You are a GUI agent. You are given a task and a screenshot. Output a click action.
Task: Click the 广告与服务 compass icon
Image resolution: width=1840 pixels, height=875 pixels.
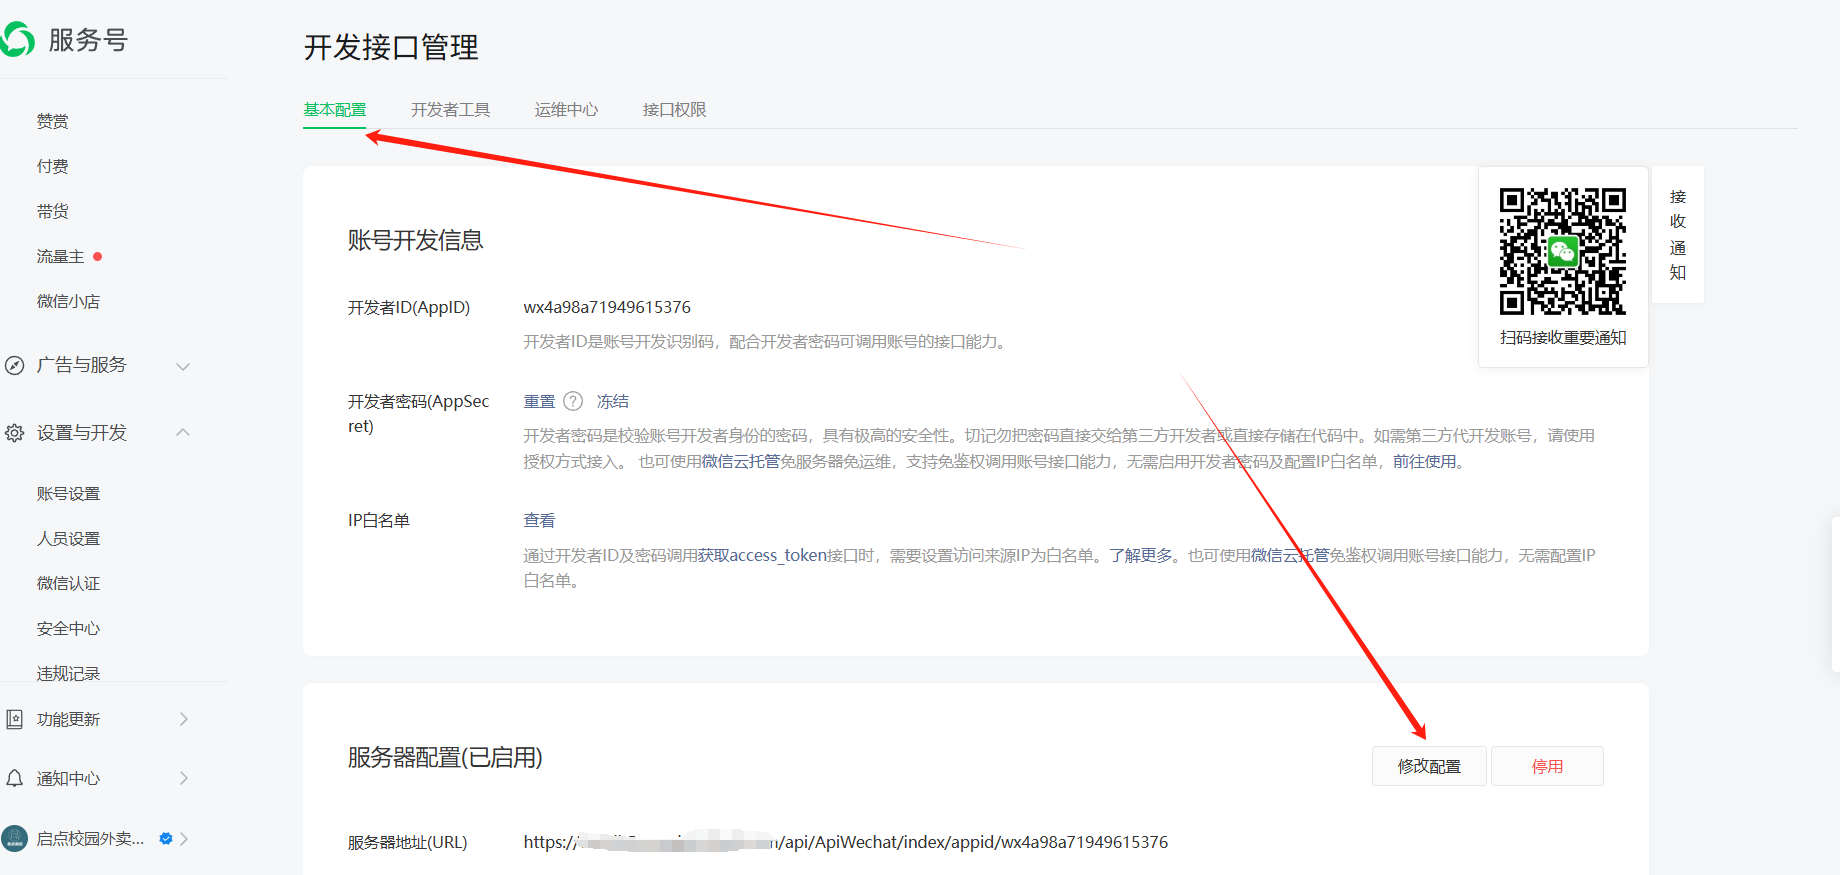[x=15, y=366]
